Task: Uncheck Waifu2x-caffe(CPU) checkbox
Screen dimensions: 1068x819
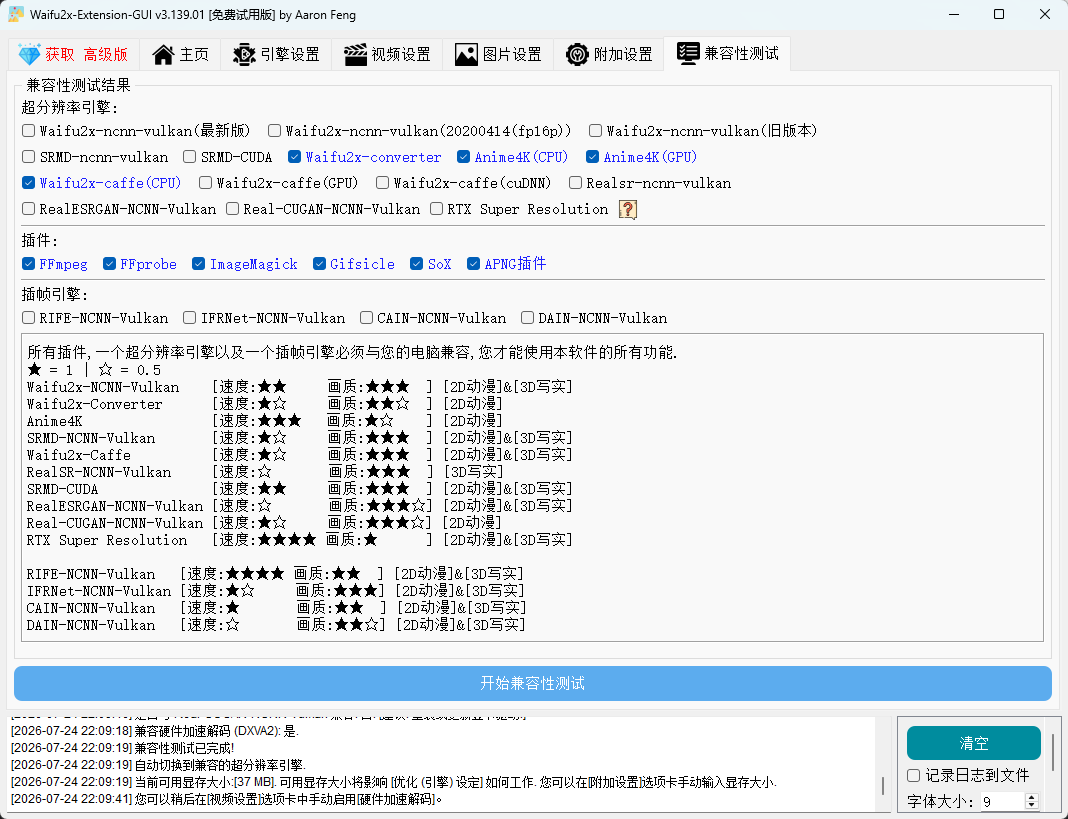Action: (x=29, y=183)
